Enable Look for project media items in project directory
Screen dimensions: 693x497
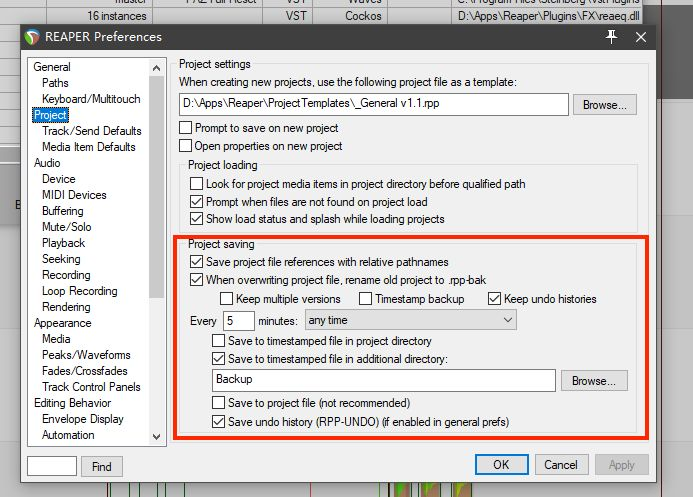tap(196, 183)
